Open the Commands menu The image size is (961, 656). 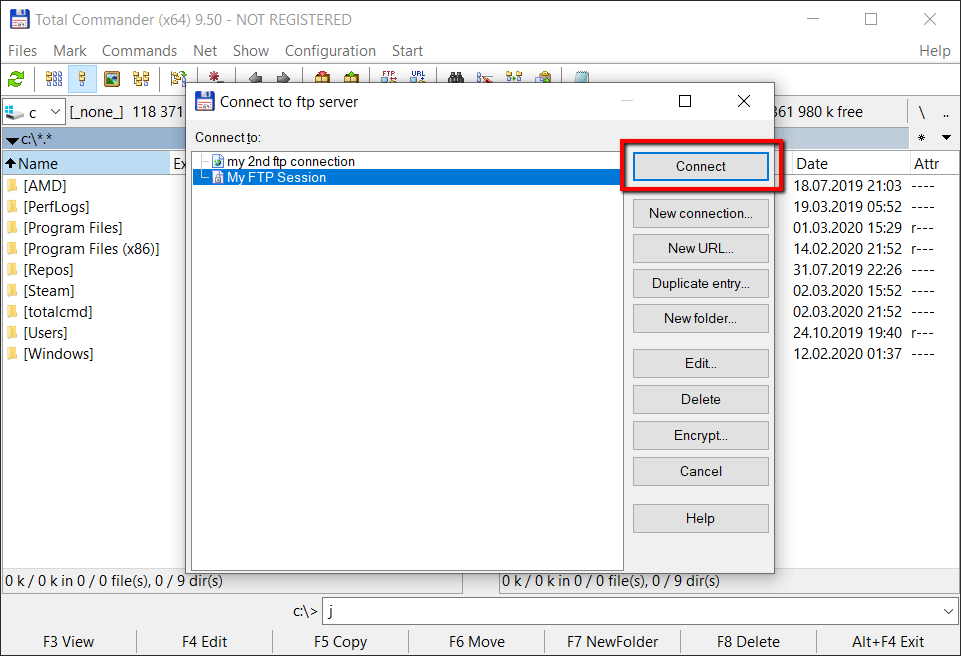[x=139, y=51]
